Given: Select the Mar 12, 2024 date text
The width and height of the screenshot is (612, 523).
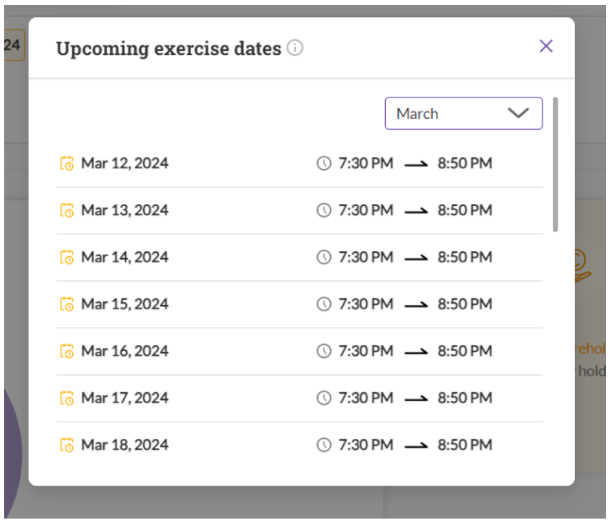Looking at the screenshot, I should pos(125,164).
